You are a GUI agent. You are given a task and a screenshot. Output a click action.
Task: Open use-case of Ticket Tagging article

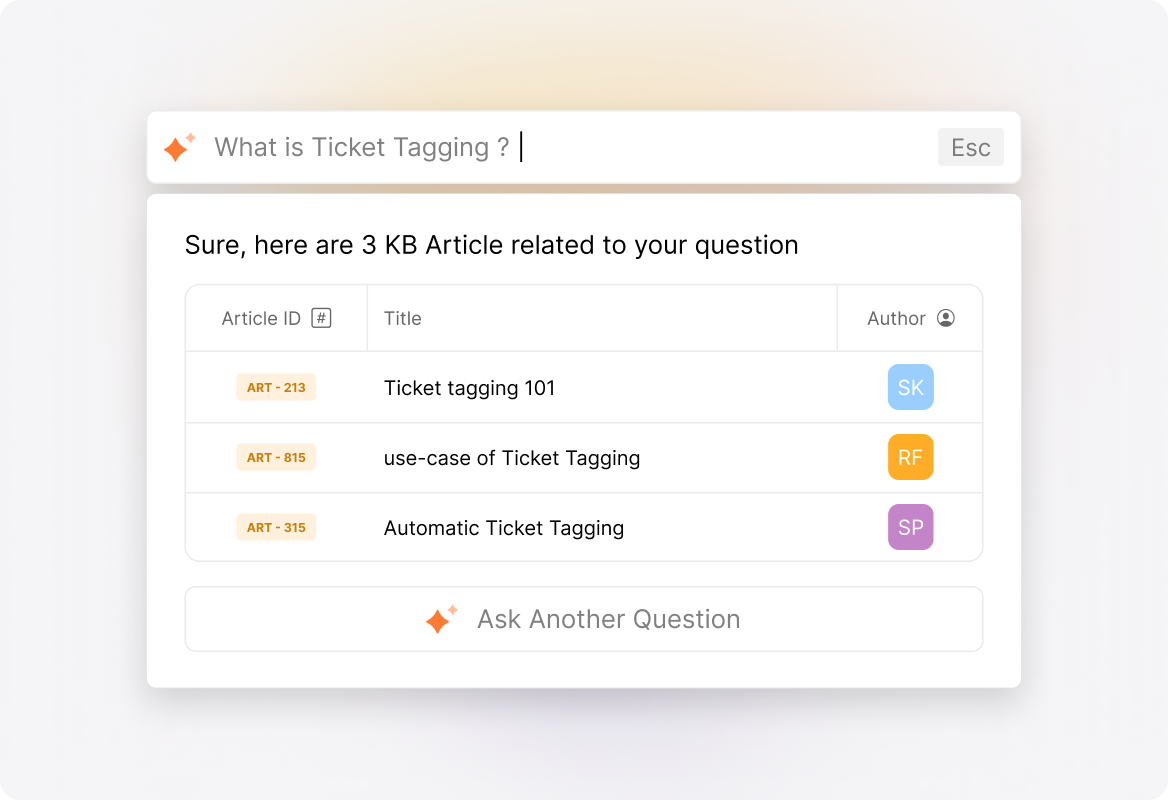click(512, 458)
